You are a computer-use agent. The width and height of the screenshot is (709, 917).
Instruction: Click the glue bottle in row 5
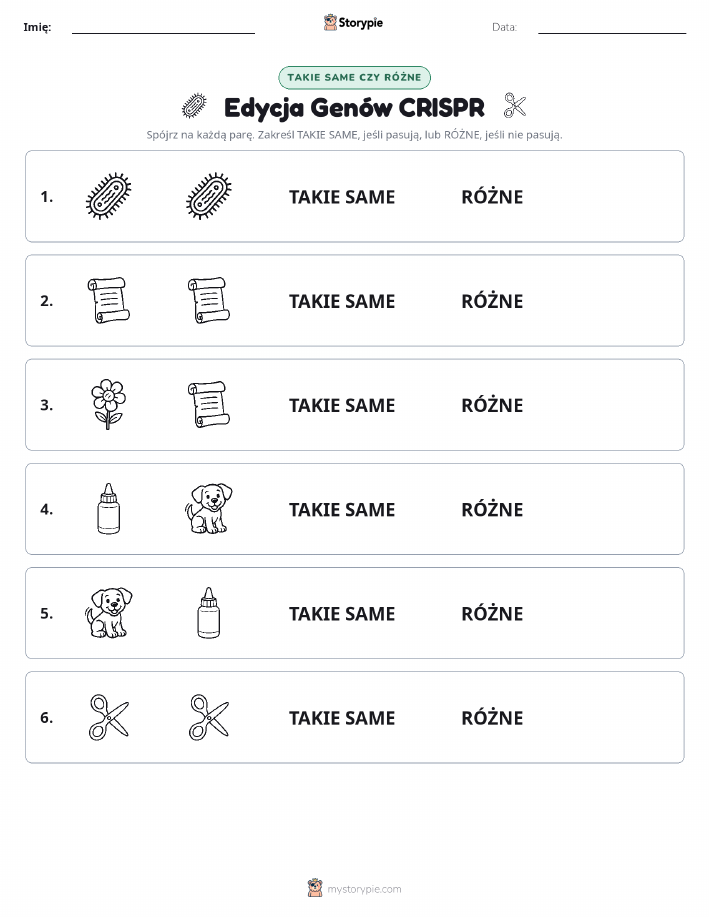coord(209,613)
